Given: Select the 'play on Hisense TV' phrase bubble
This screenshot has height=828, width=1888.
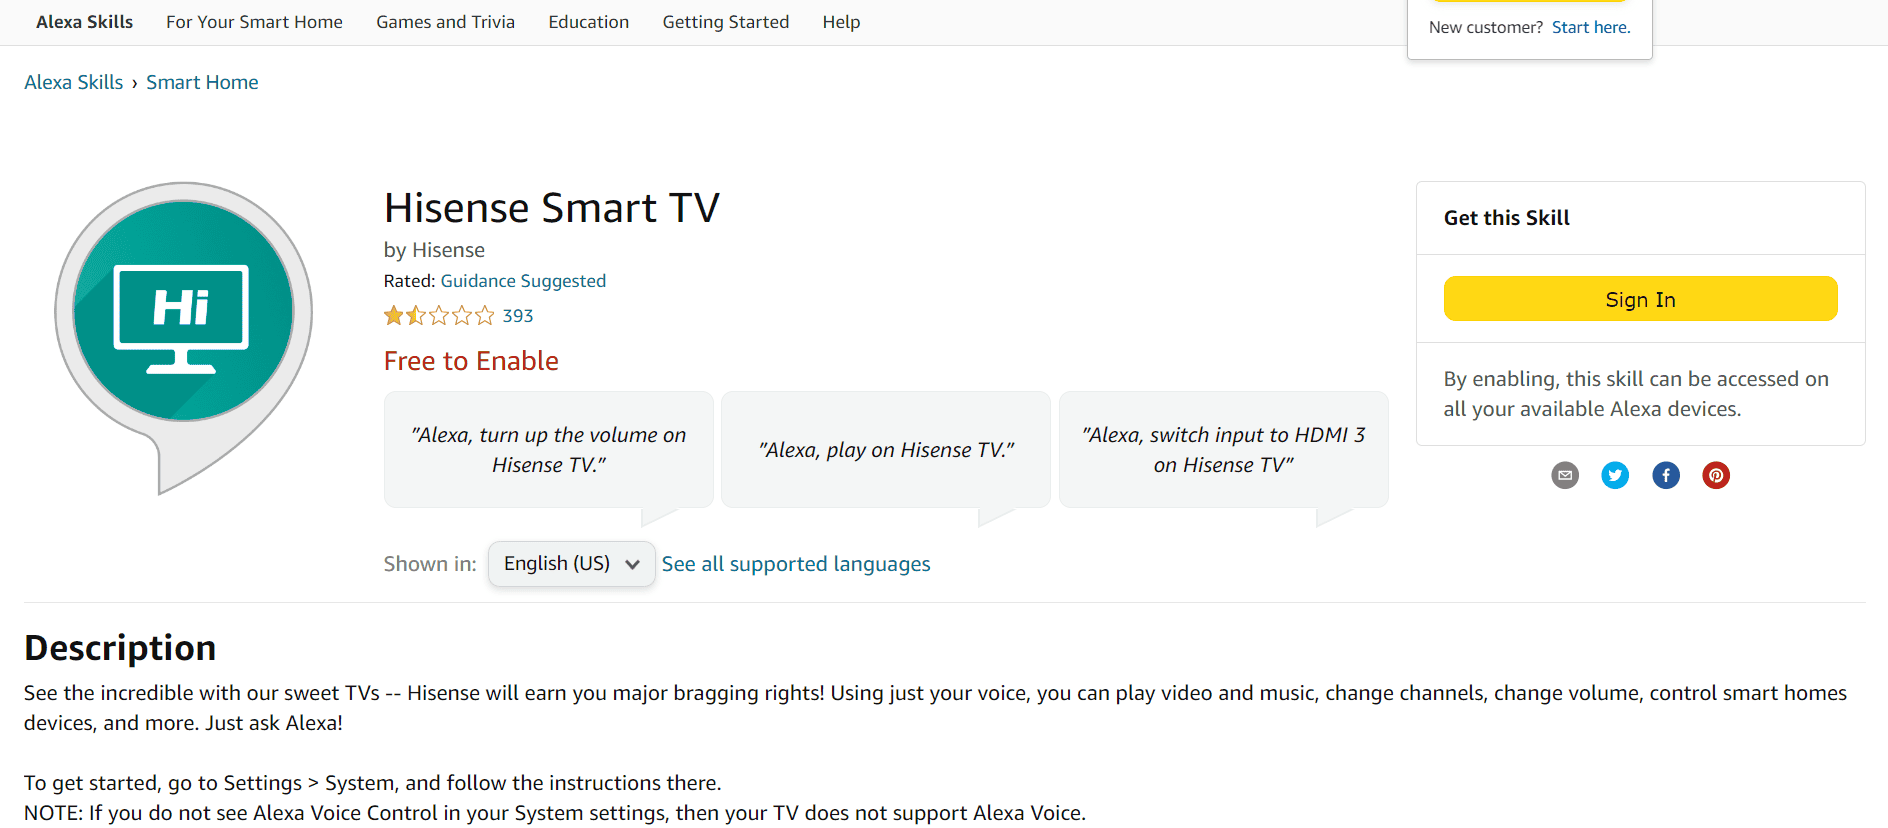Looking at the screenshot, I should point(886,450).
